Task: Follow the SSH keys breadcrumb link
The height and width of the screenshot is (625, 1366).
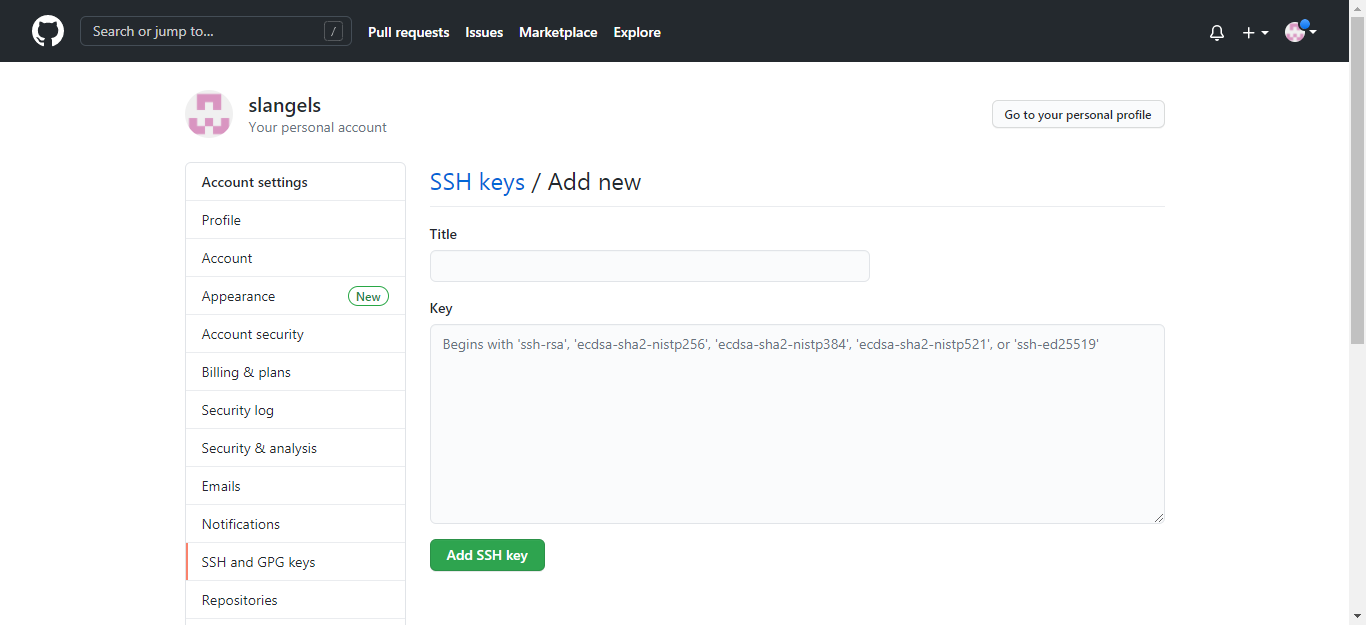Action: click(477, 182)
